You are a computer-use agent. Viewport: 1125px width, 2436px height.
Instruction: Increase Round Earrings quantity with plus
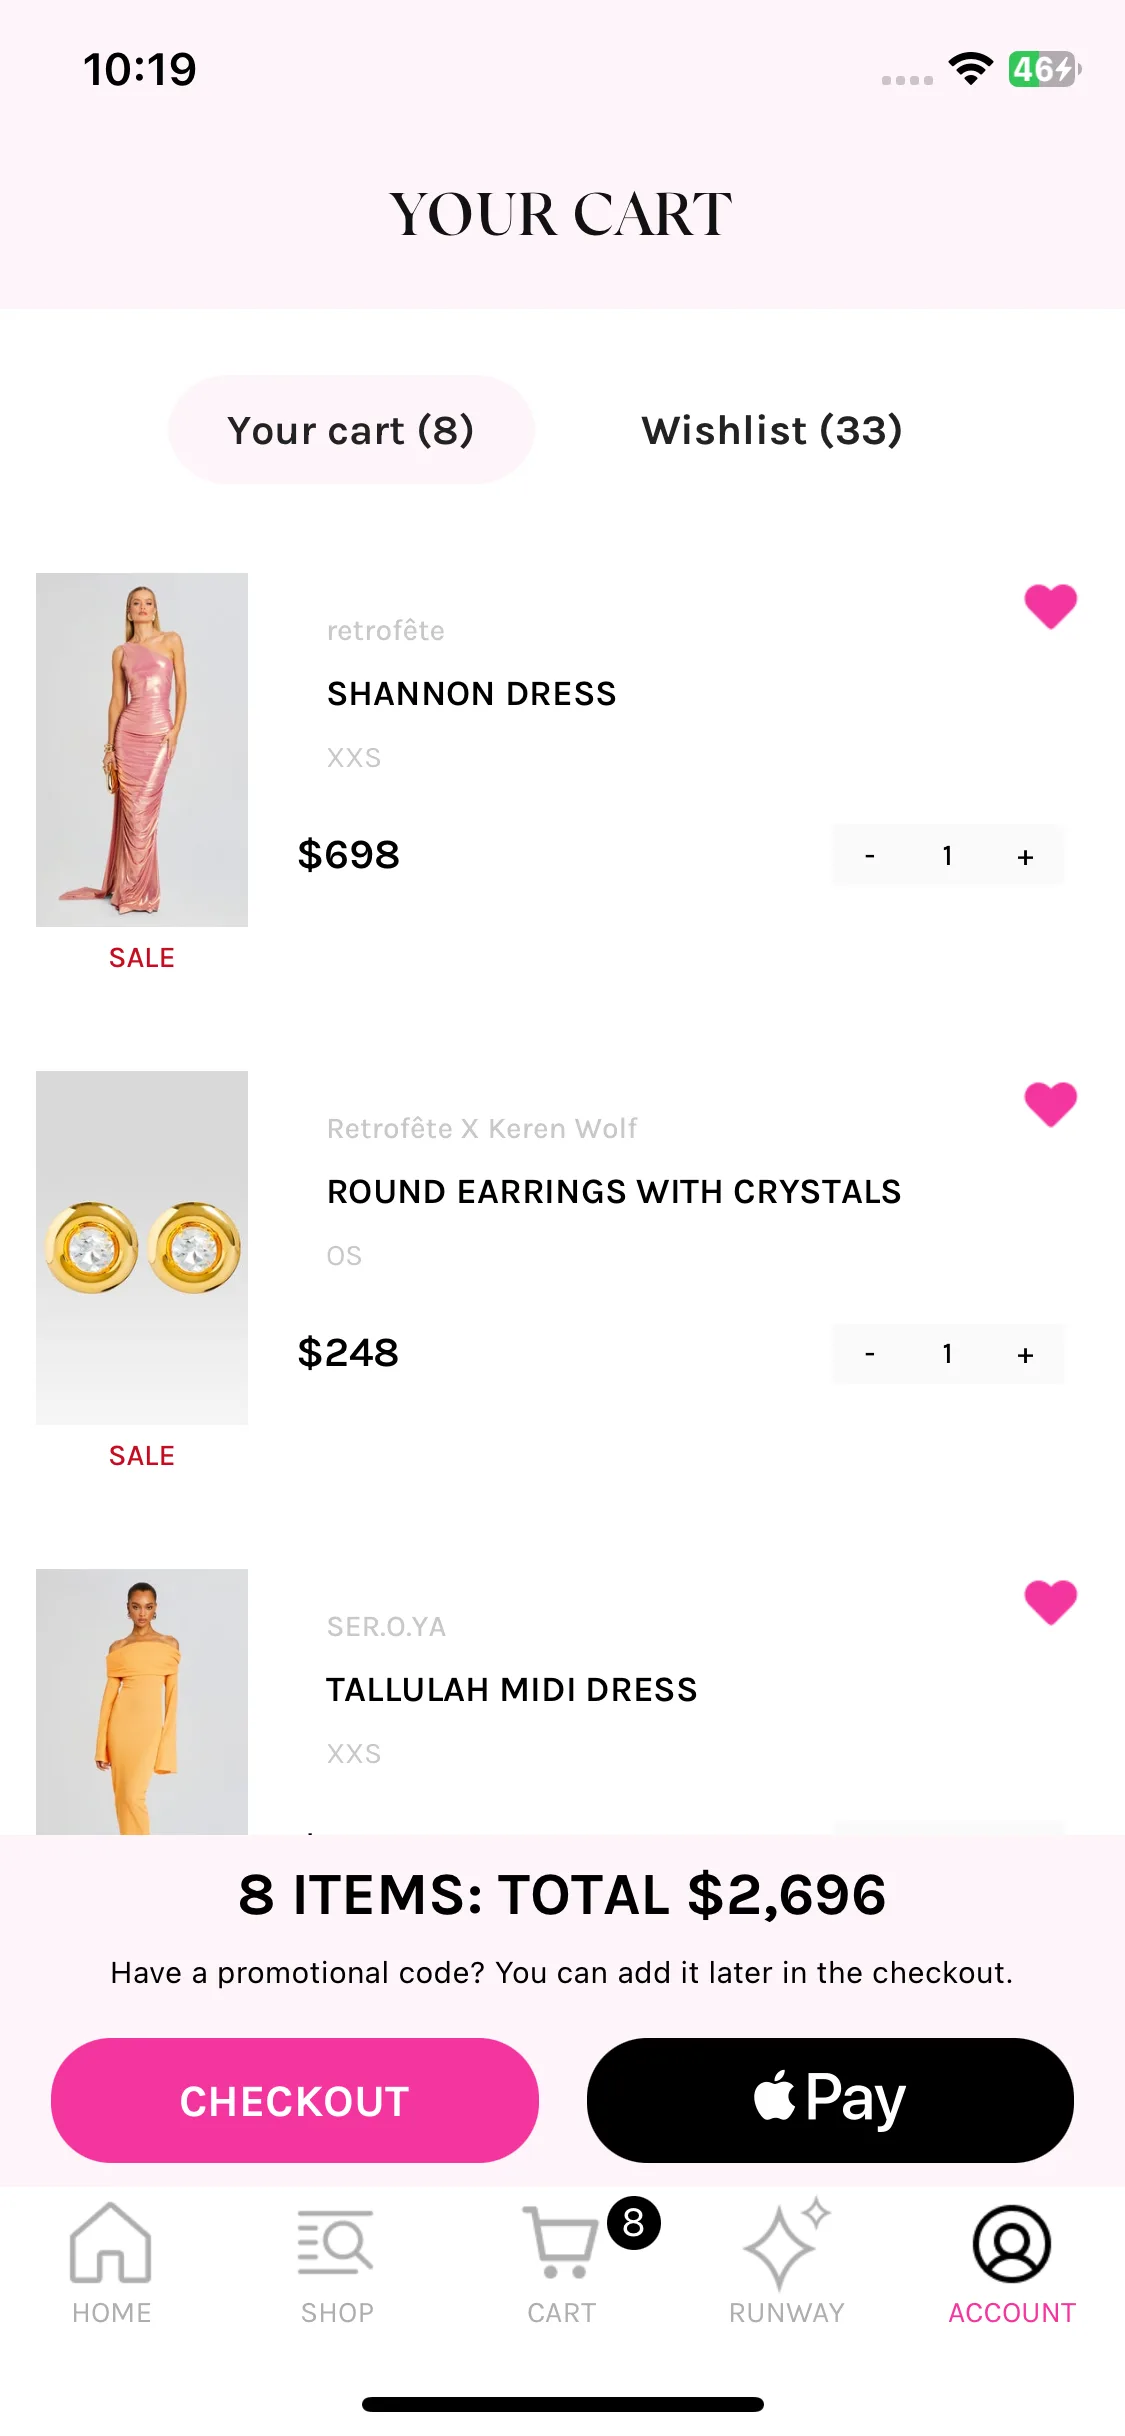point(1025,1354)
